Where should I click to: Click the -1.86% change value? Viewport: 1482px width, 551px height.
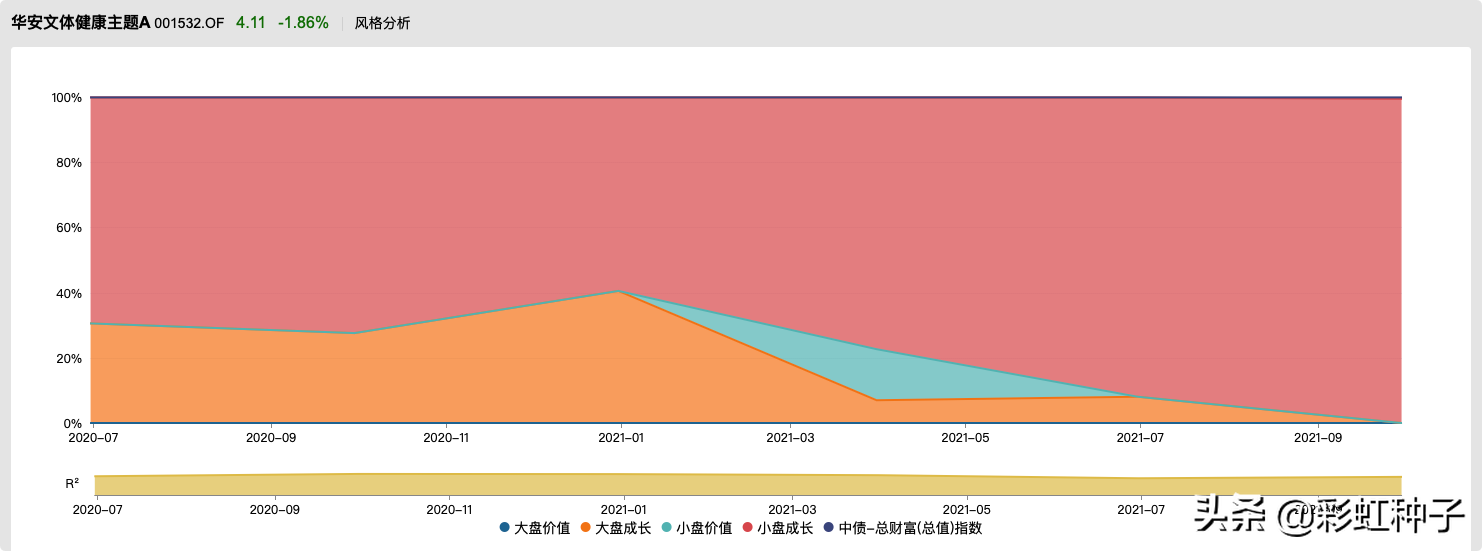[x=303, y=23]
